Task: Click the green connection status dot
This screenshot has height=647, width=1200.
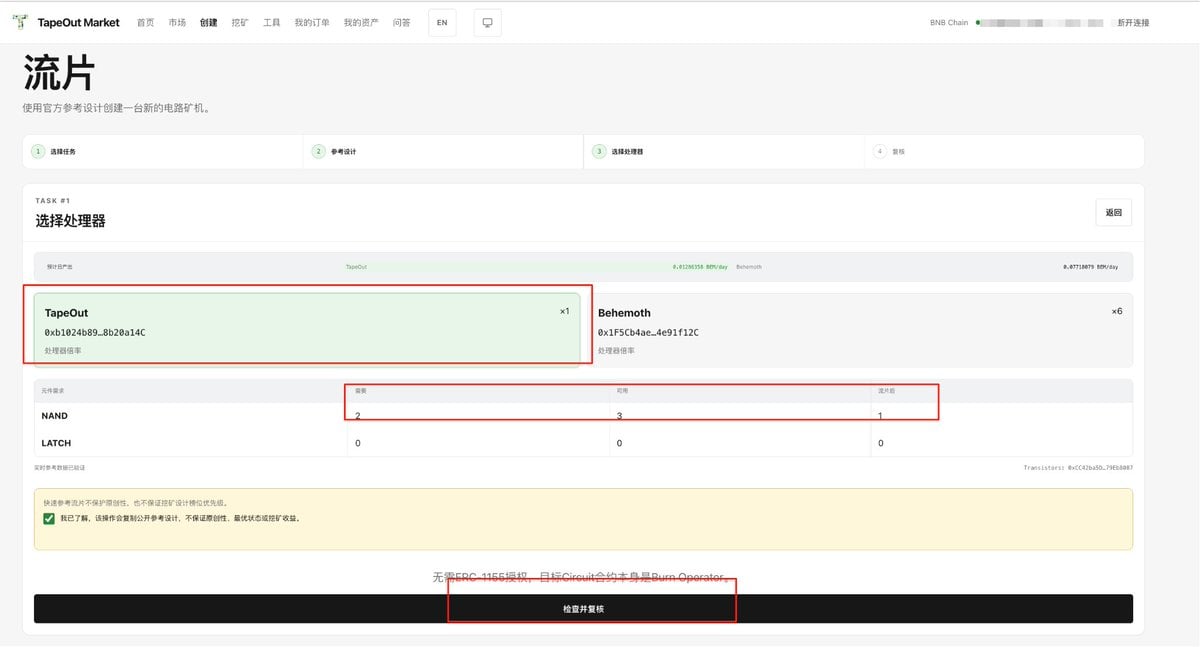Action: click(978, 22)
